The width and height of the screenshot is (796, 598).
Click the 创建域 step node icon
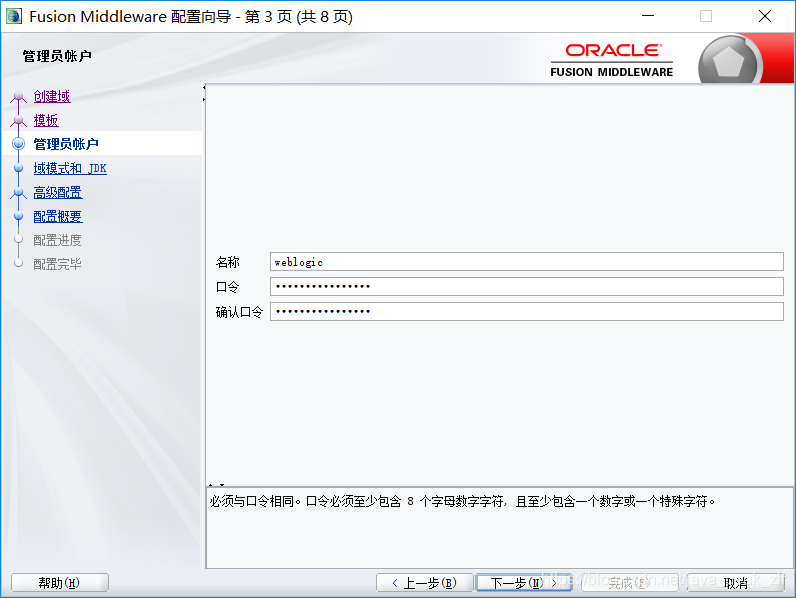(x=18, y=96)
